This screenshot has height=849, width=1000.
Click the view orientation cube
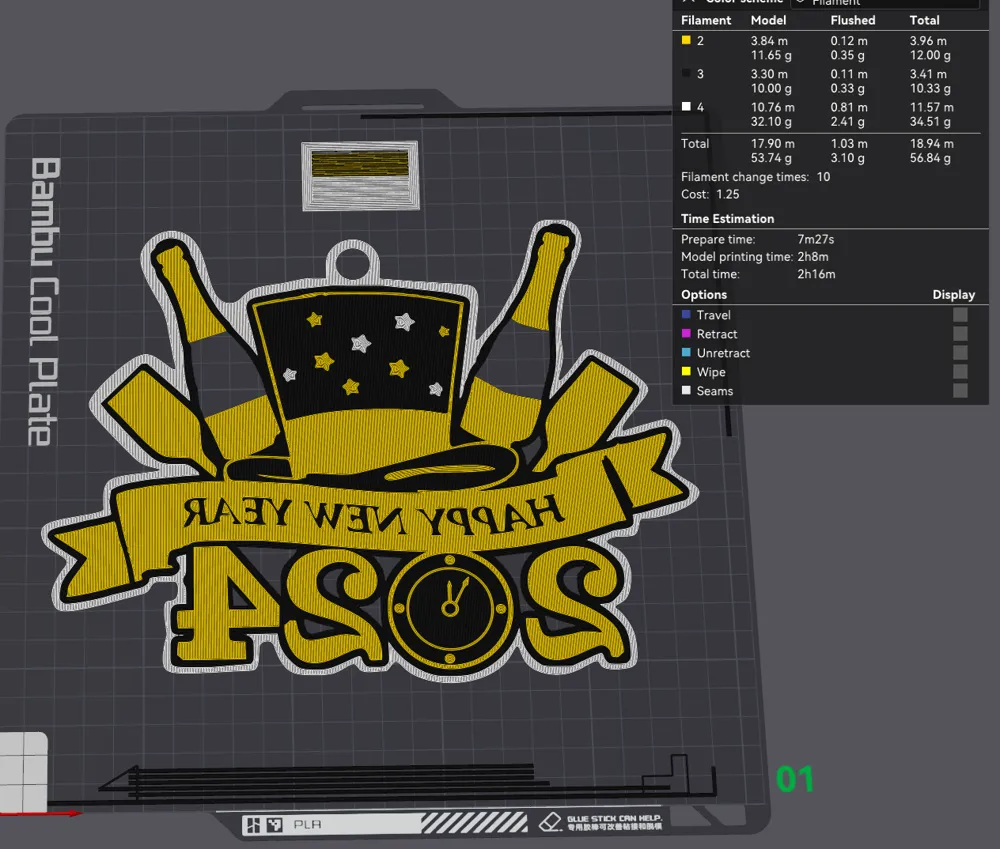[23, 758]
